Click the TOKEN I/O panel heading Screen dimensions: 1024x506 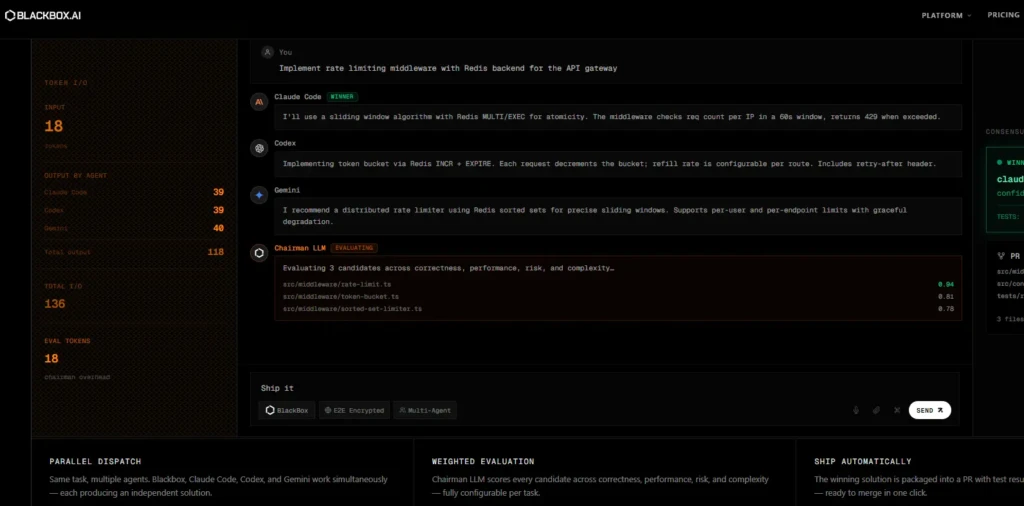click(66, 83)
